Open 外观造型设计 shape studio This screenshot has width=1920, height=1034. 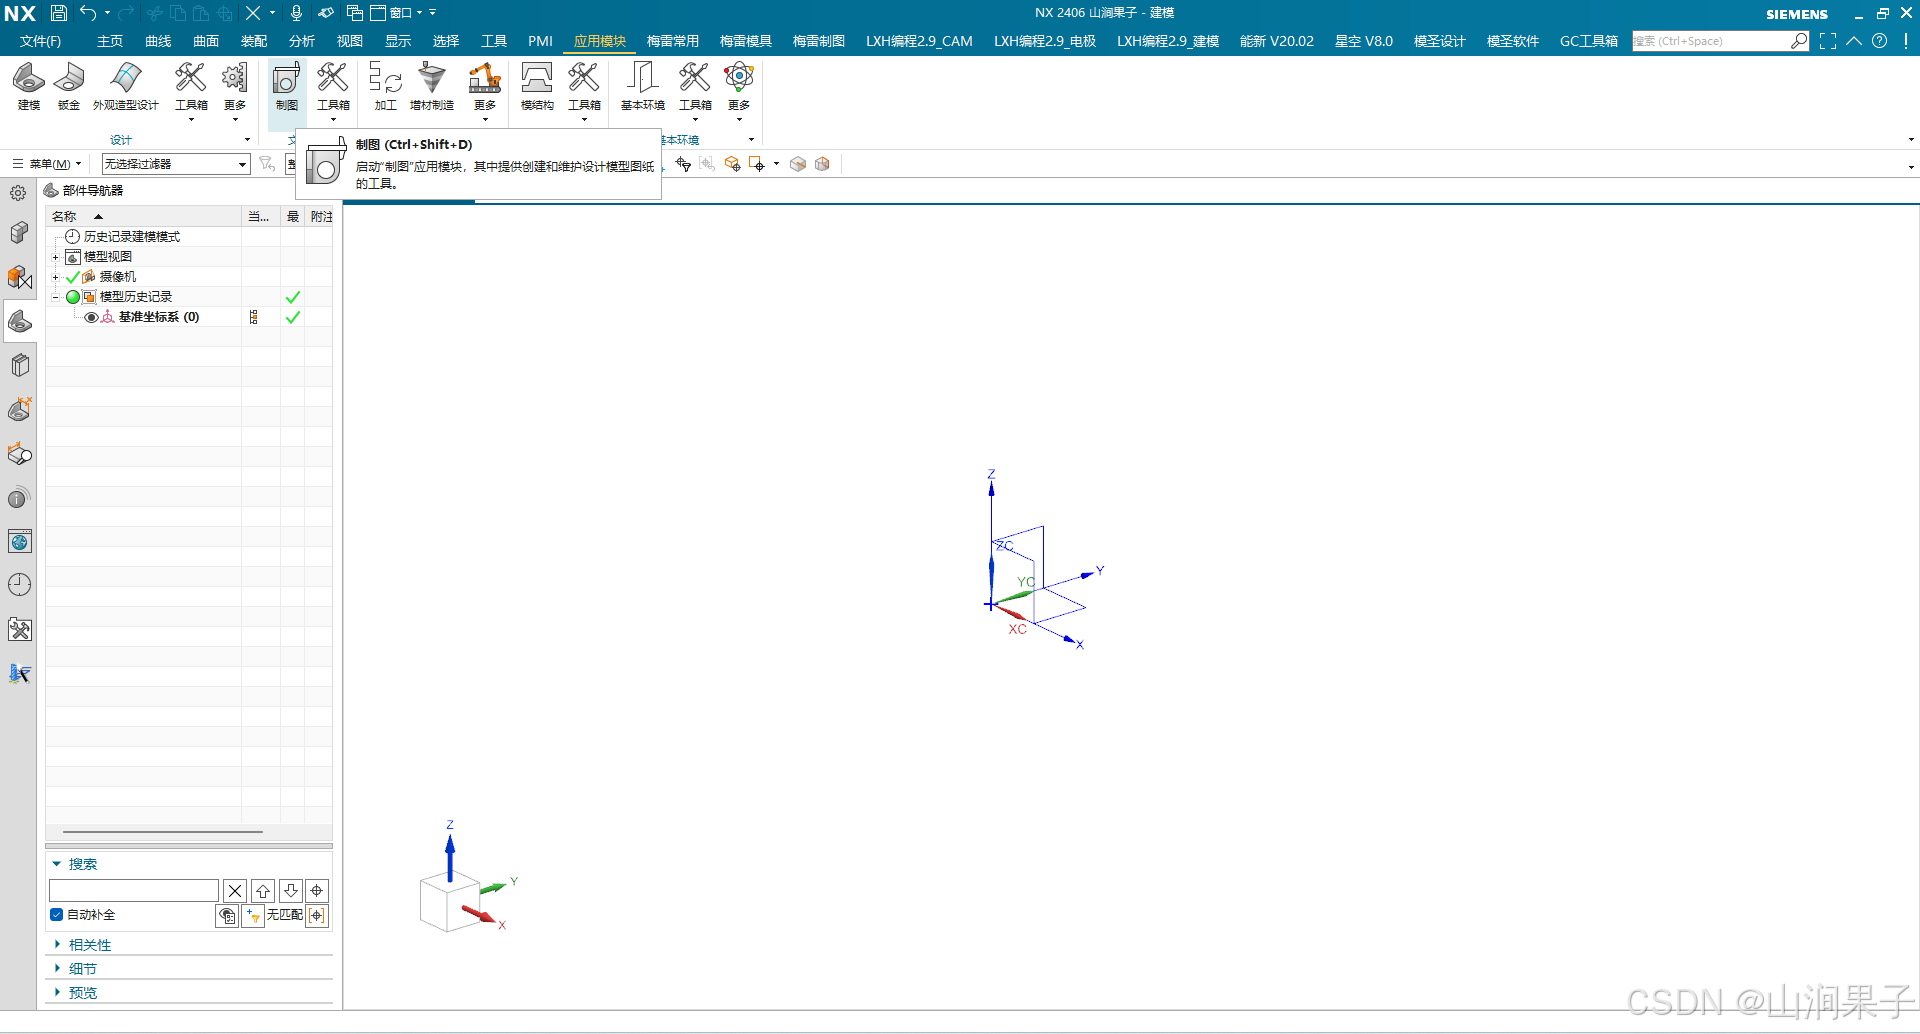(126, 86)
